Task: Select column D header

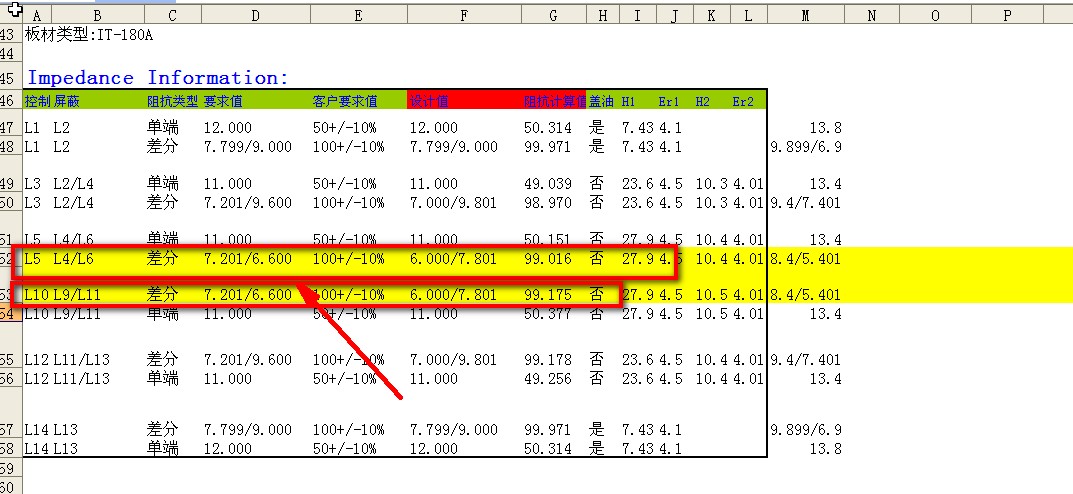Action: click(255, 16)
